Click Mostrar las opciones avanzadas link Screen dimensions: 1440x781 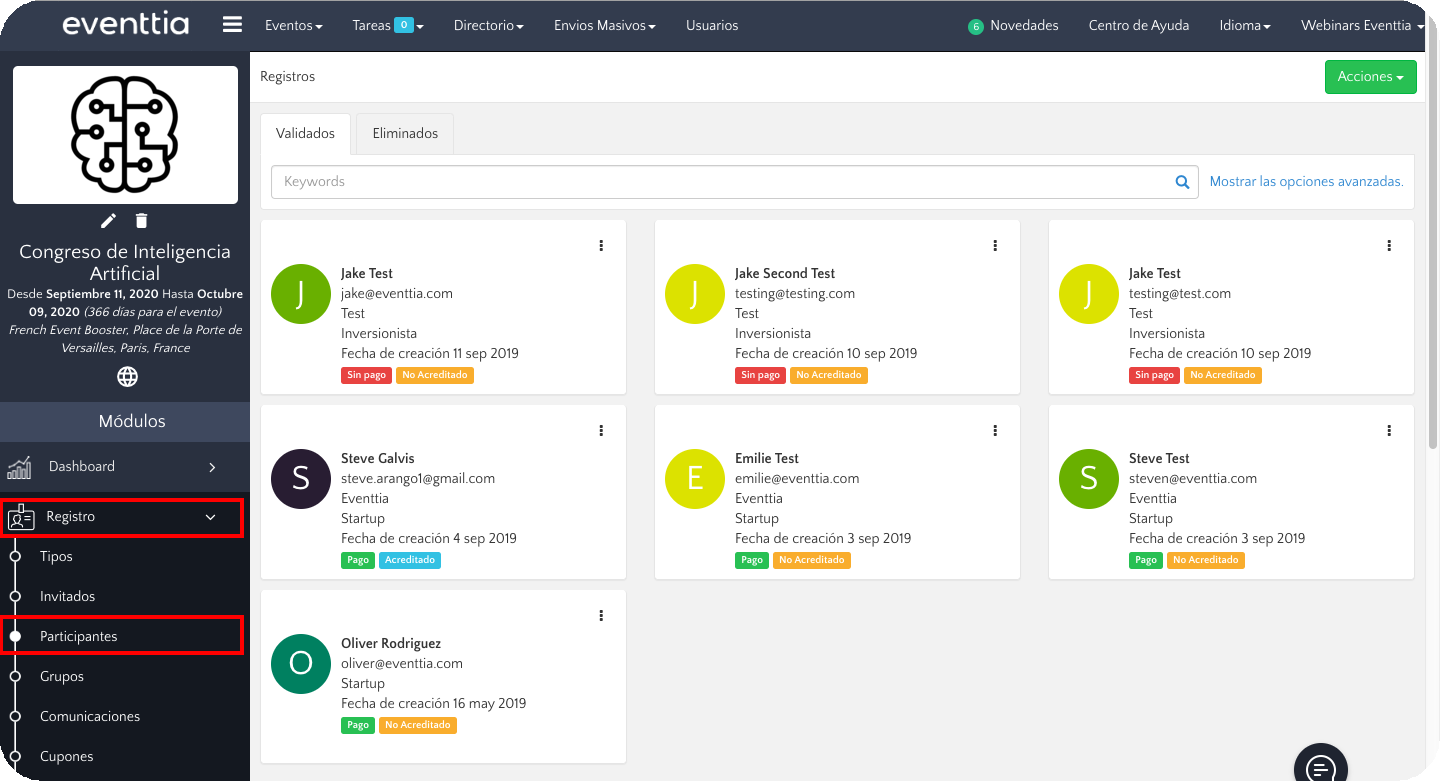pyautogui.click(x=1306, y=182)
